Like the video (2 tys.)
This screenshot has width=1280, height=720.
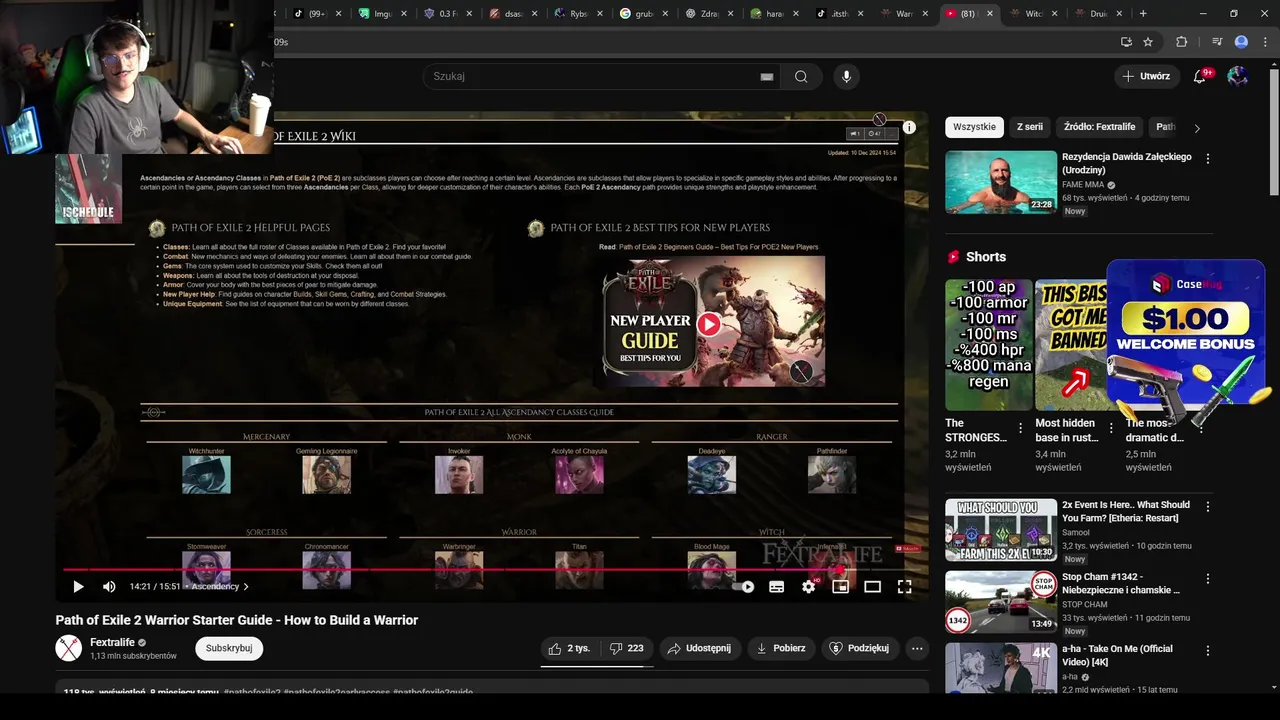(x=569, y=648)
